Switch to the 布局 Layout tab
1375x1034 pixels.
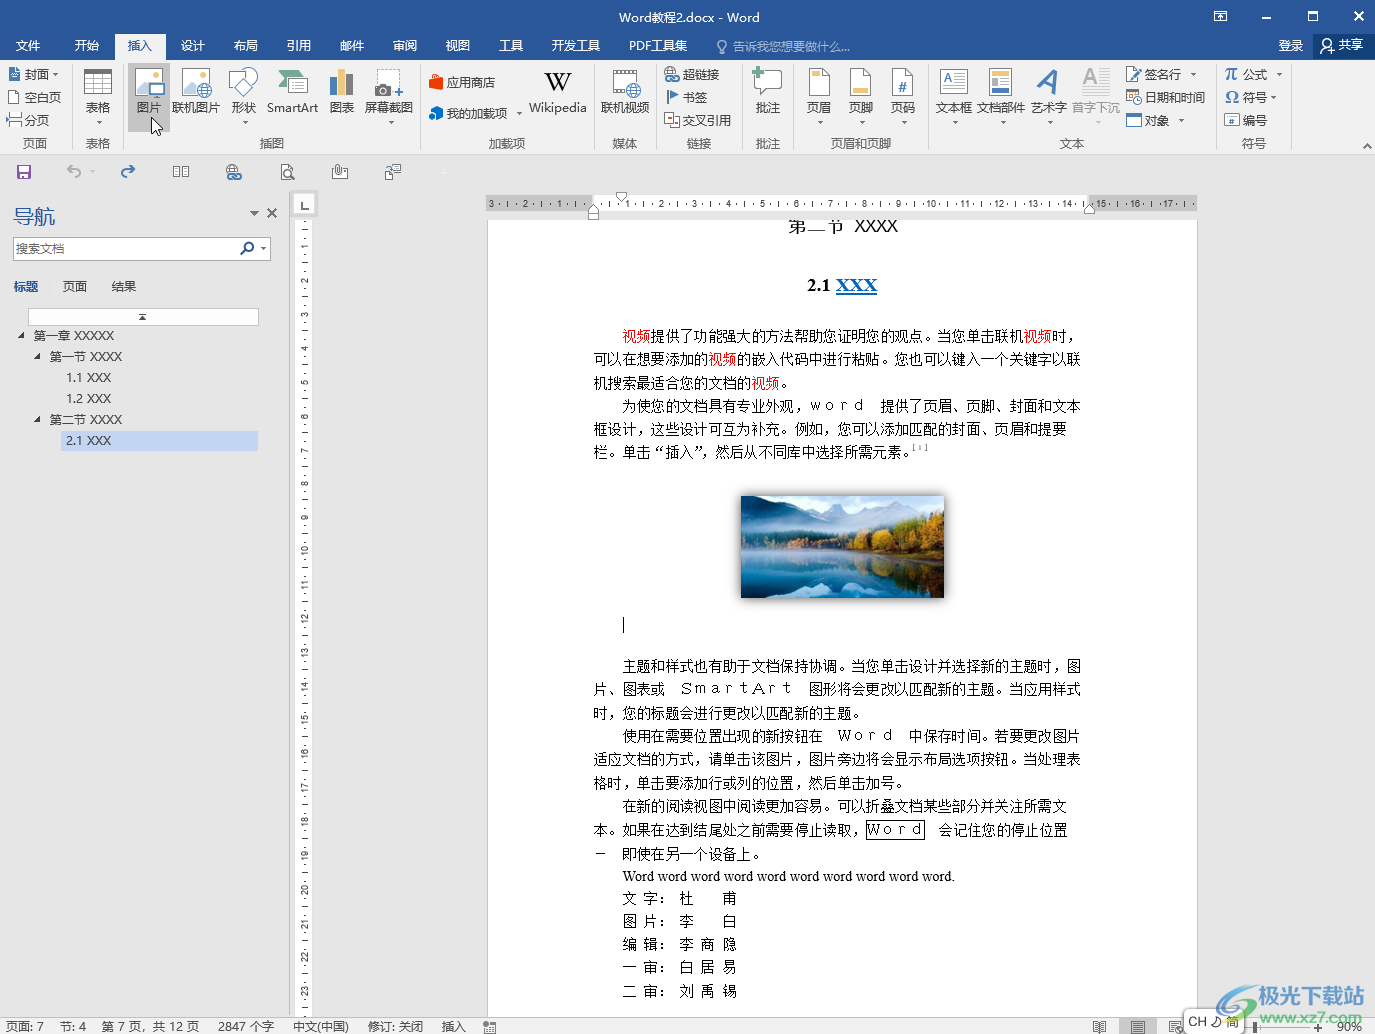246,46
